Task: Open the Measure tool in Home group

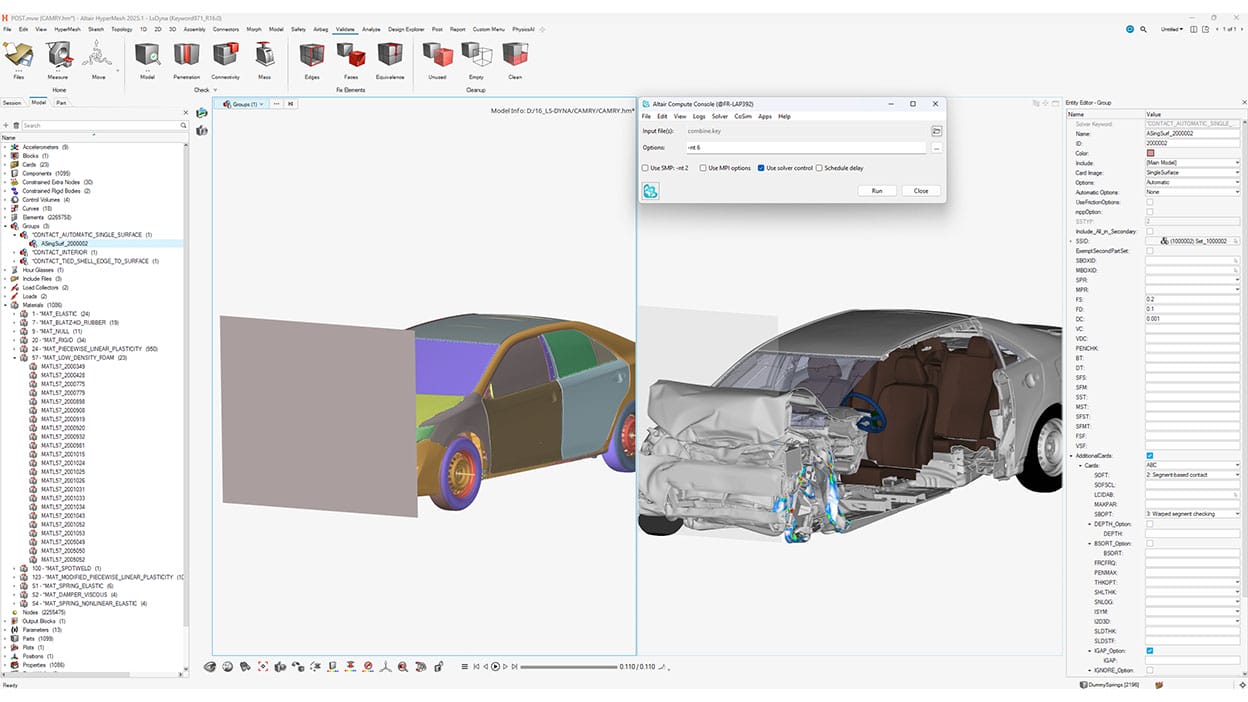Action: 58,60
